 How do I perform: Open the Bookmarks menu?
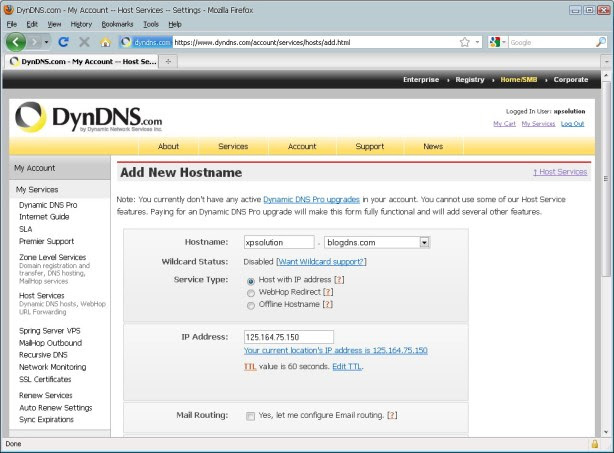coord(117,24)
